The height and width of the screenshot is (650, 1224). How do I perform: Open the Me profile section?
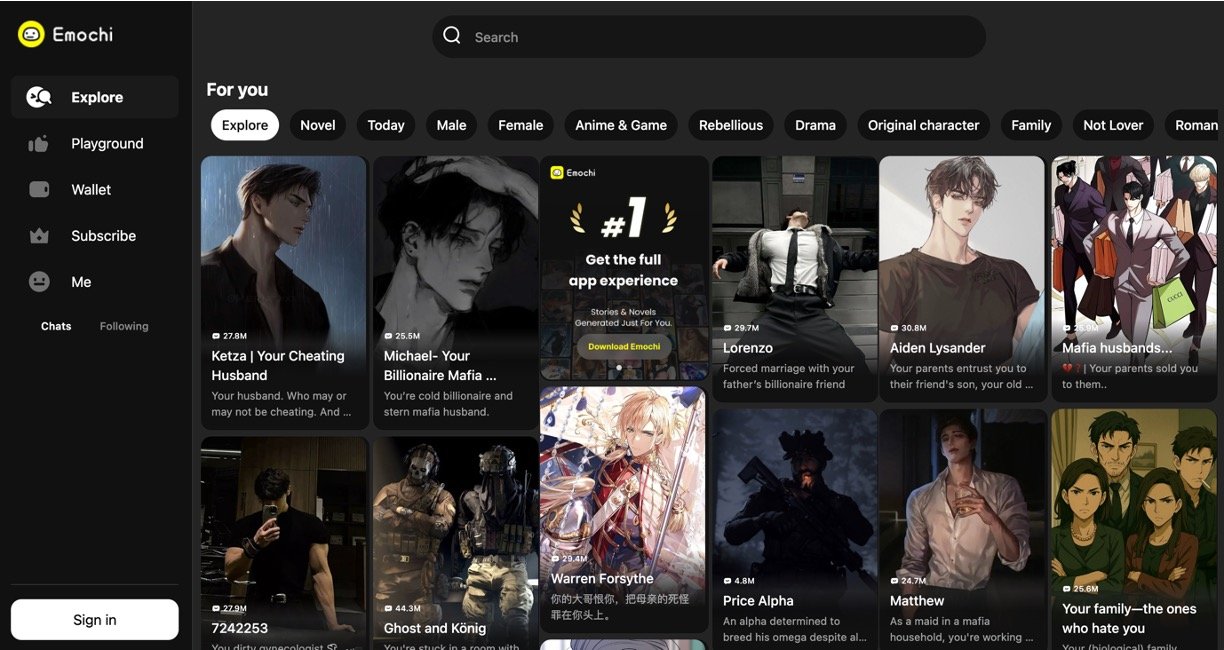95,282
